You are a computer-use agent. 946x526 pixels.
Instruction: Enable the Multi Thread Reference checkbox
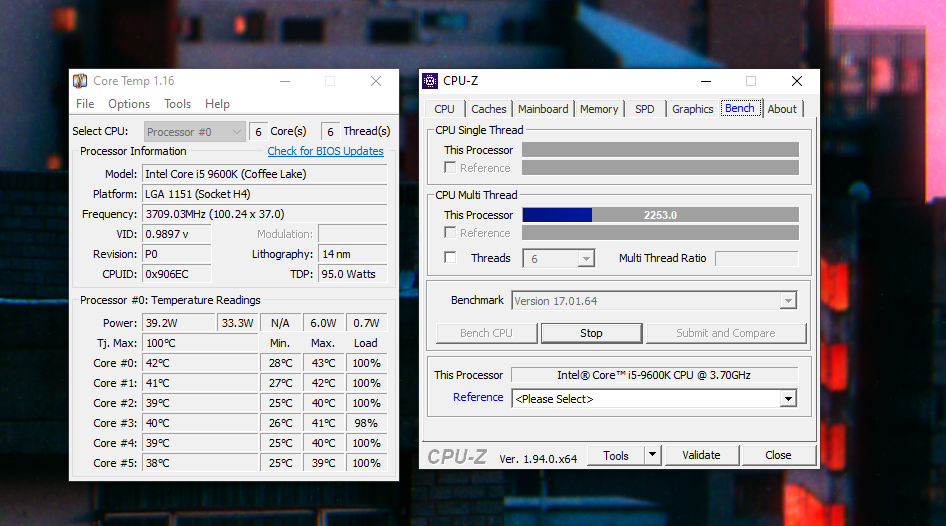[450, 232]
